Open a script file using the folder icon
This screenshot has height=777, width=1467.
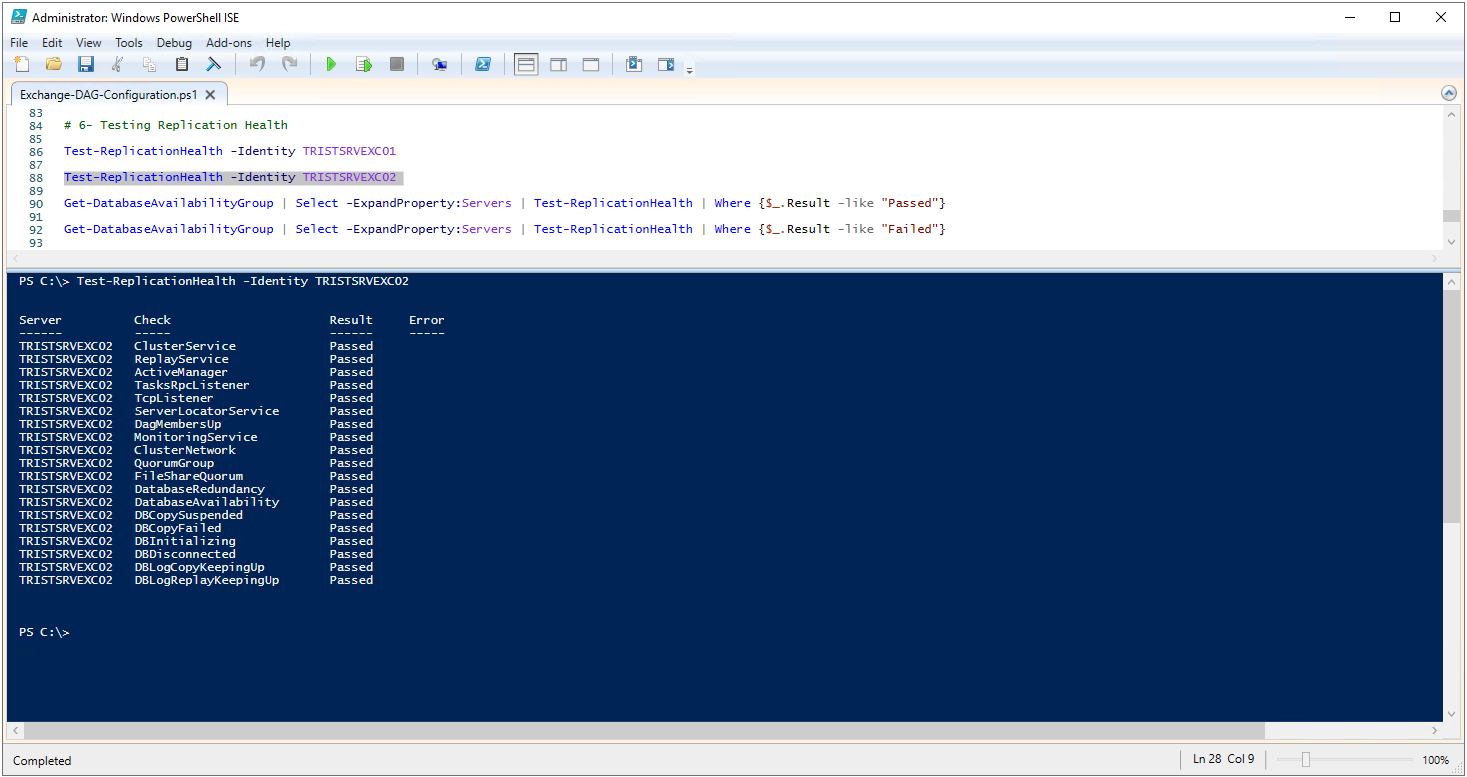(54, 64)
